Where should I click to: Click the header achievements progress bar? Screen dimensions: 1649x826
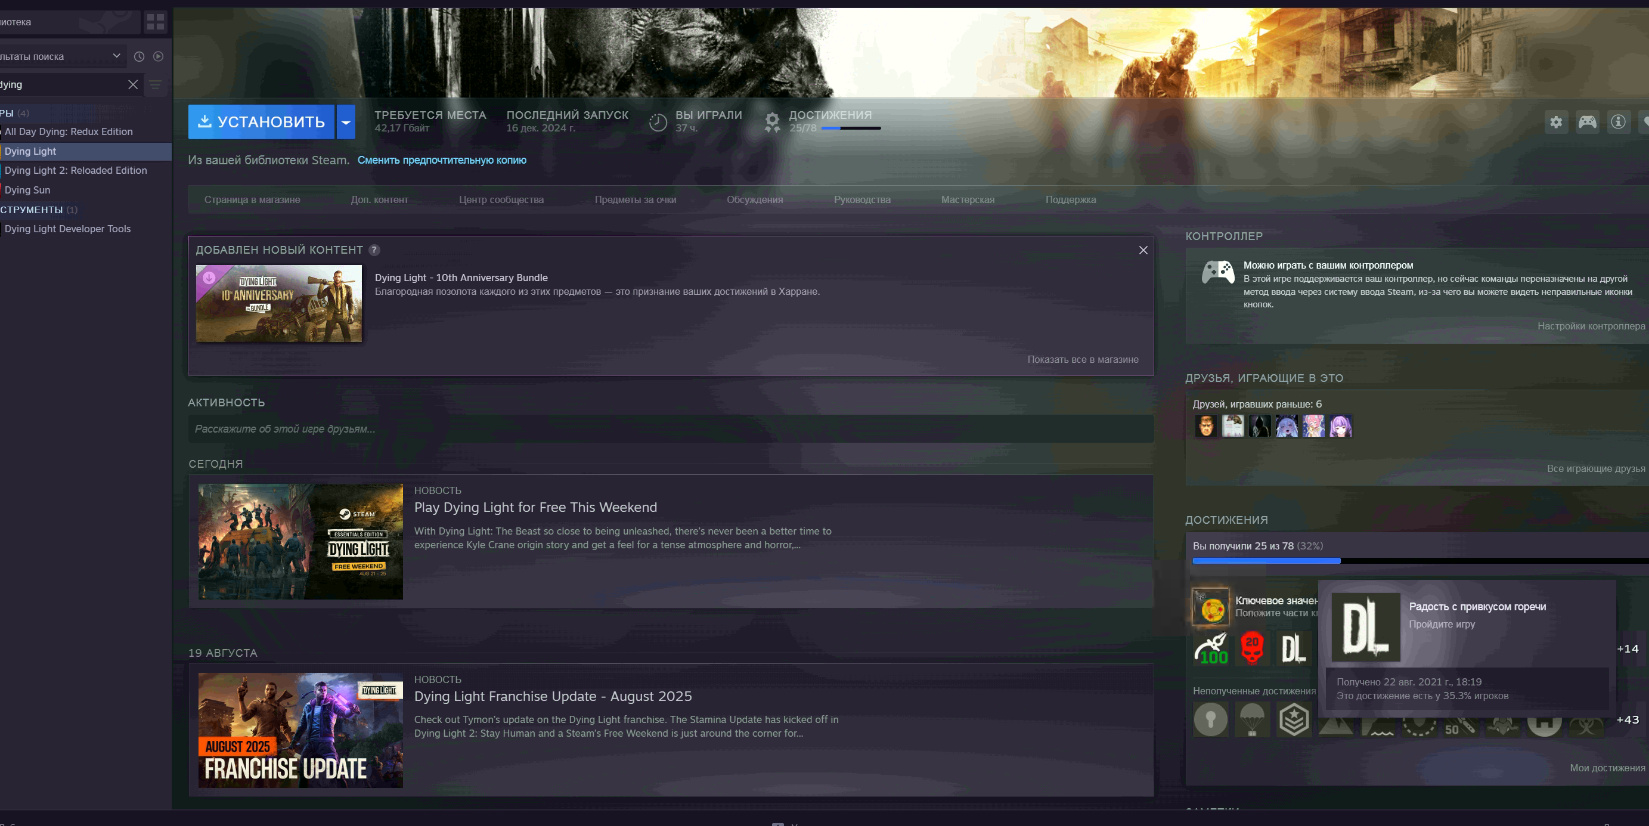coord(850,128)
